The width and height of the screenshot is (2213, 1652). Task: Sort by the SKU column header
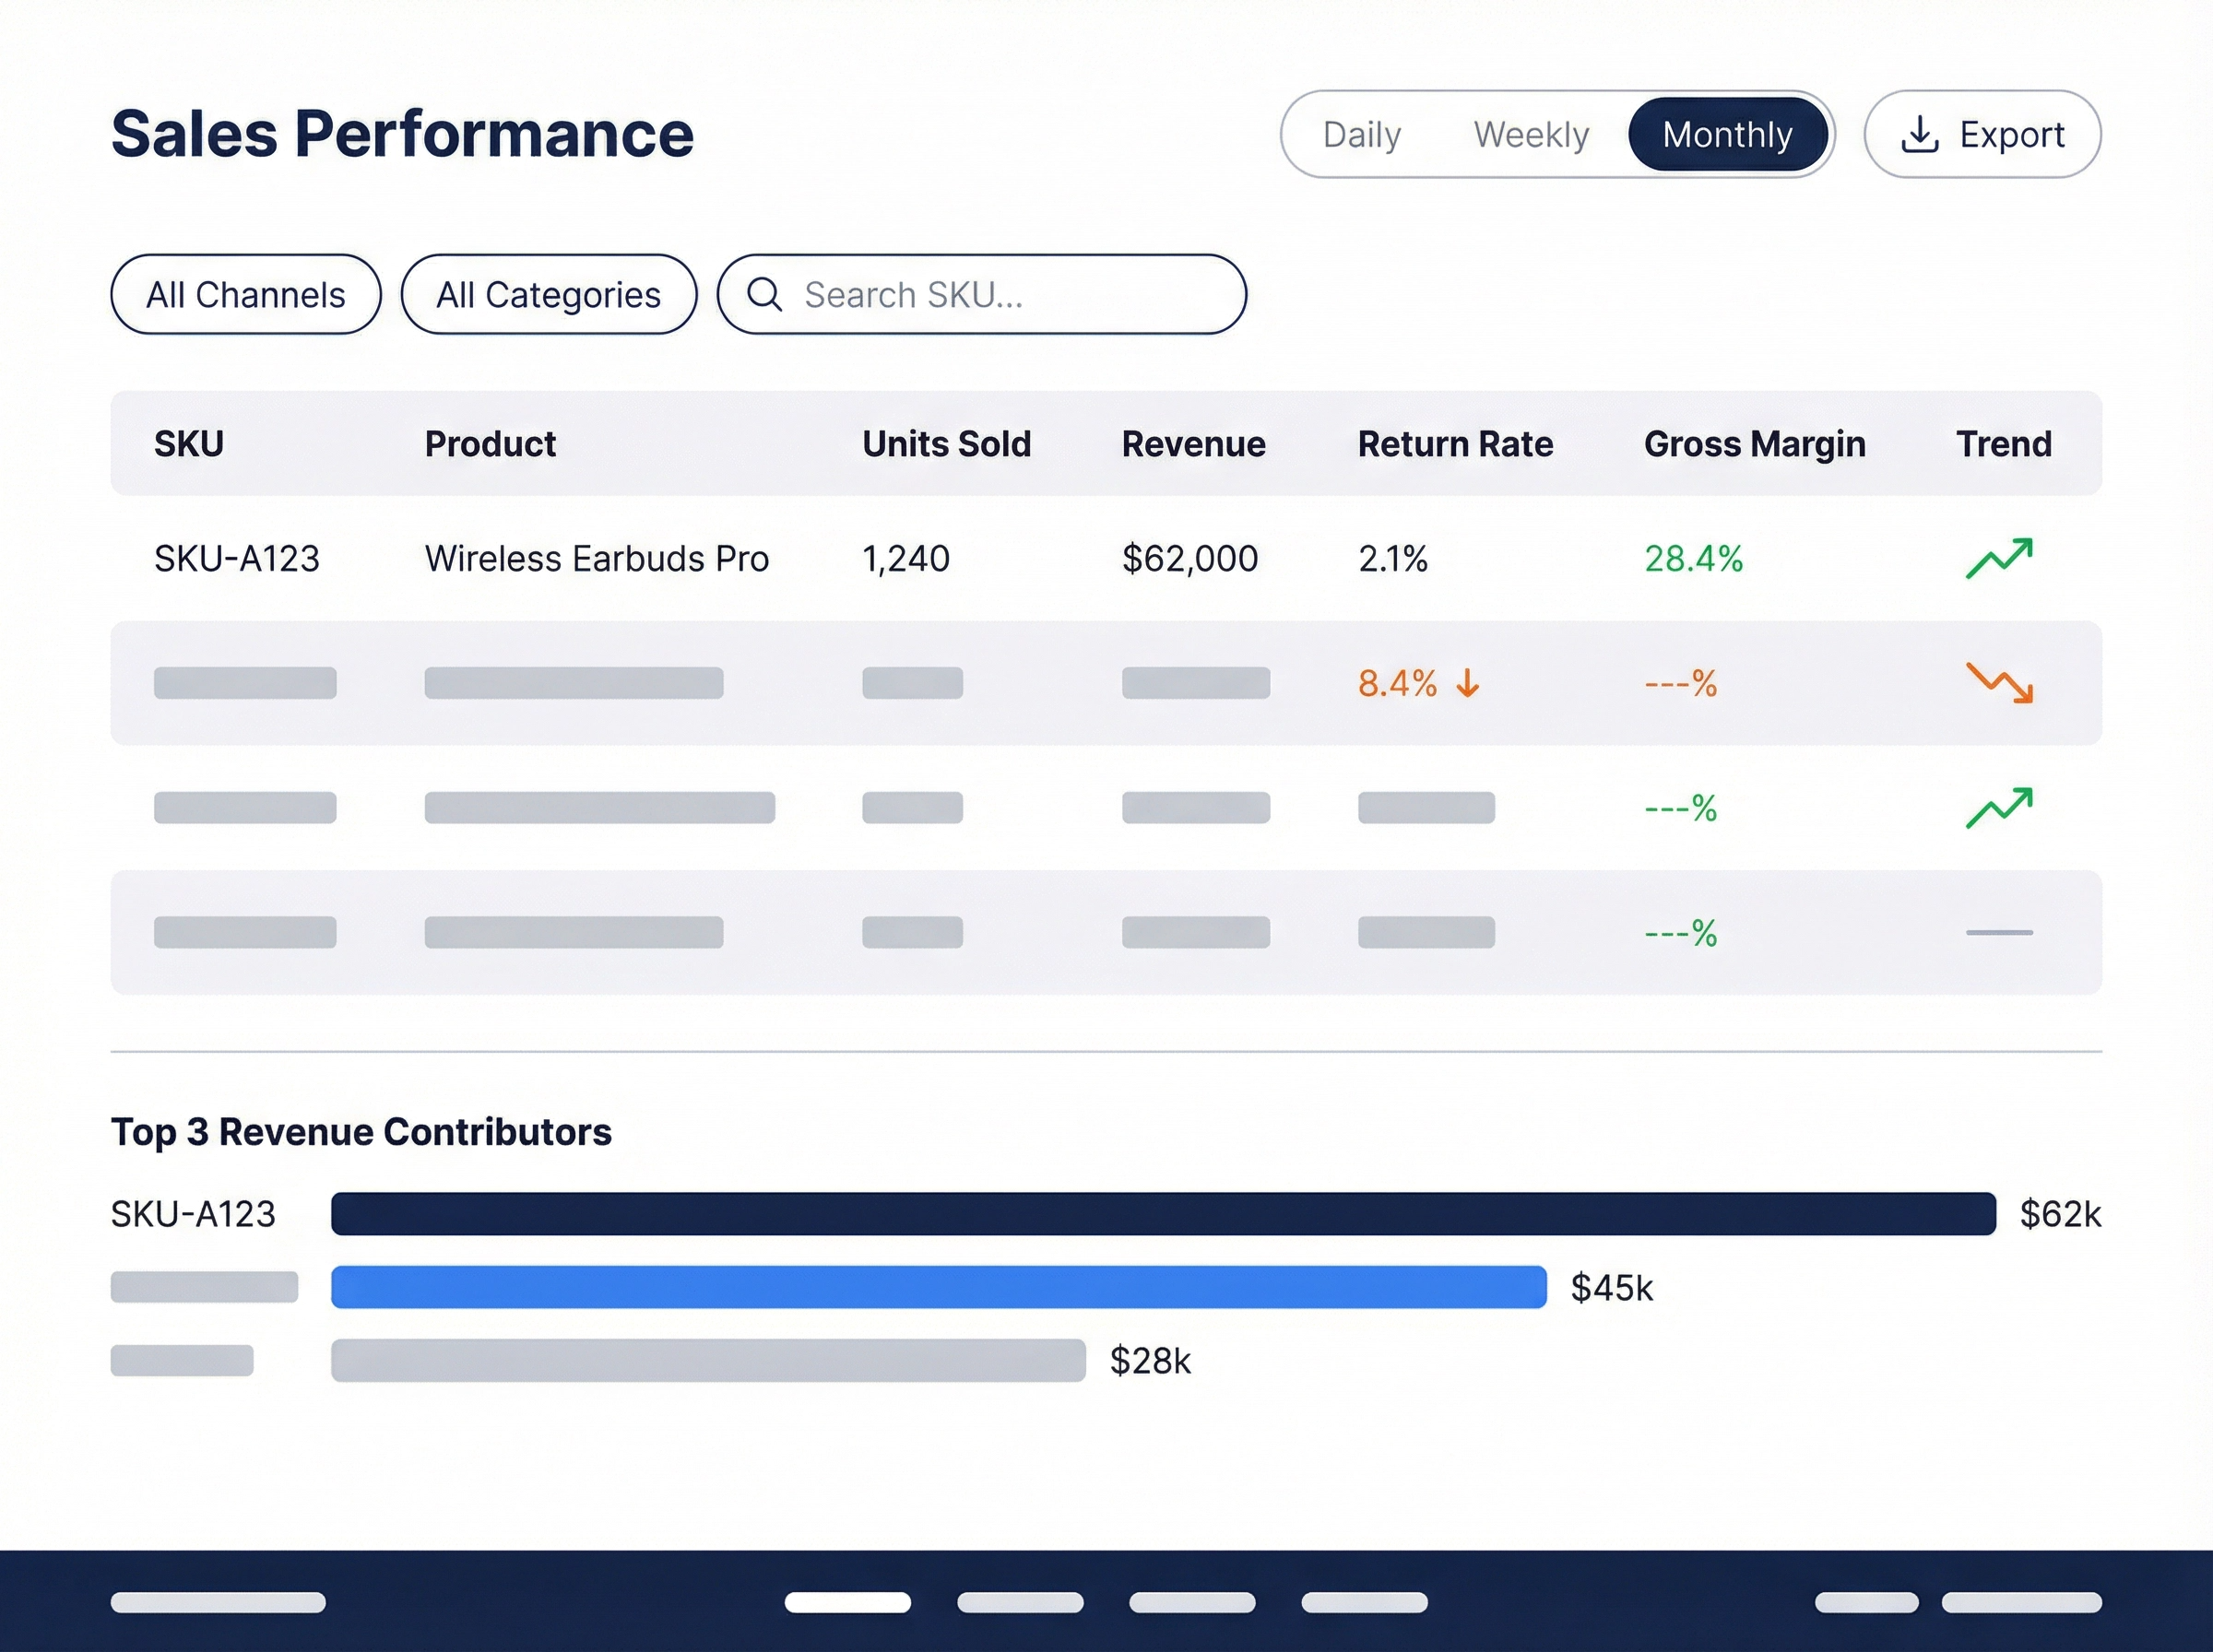(x=189, y=443)
